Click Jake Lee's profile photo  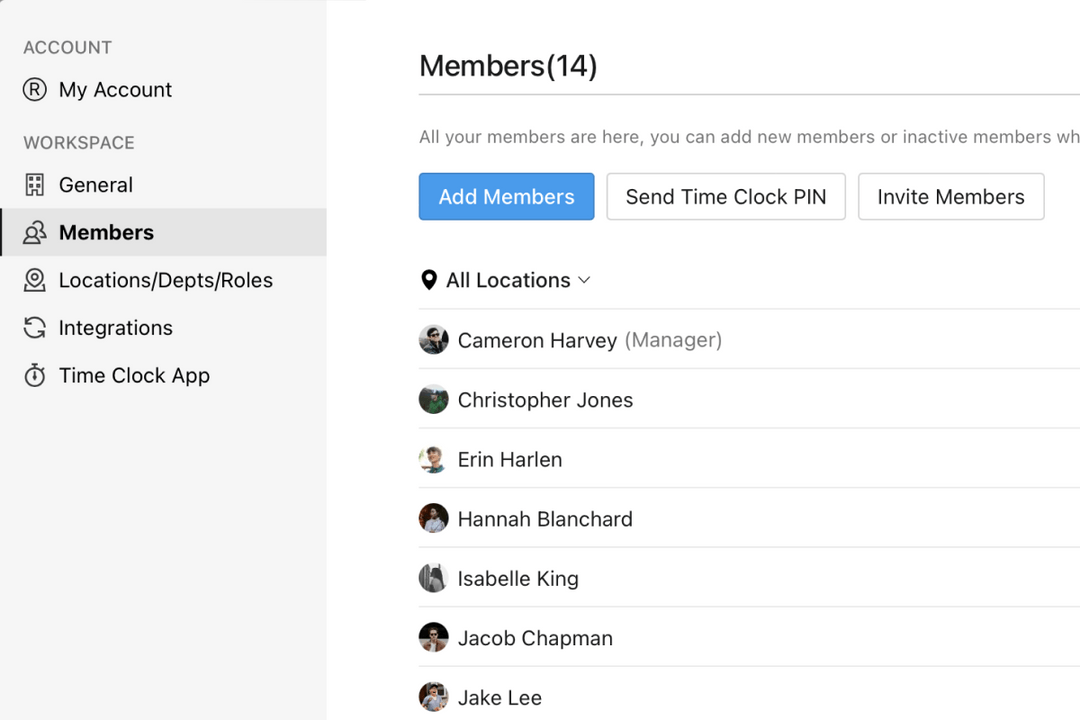pos(433,697)
